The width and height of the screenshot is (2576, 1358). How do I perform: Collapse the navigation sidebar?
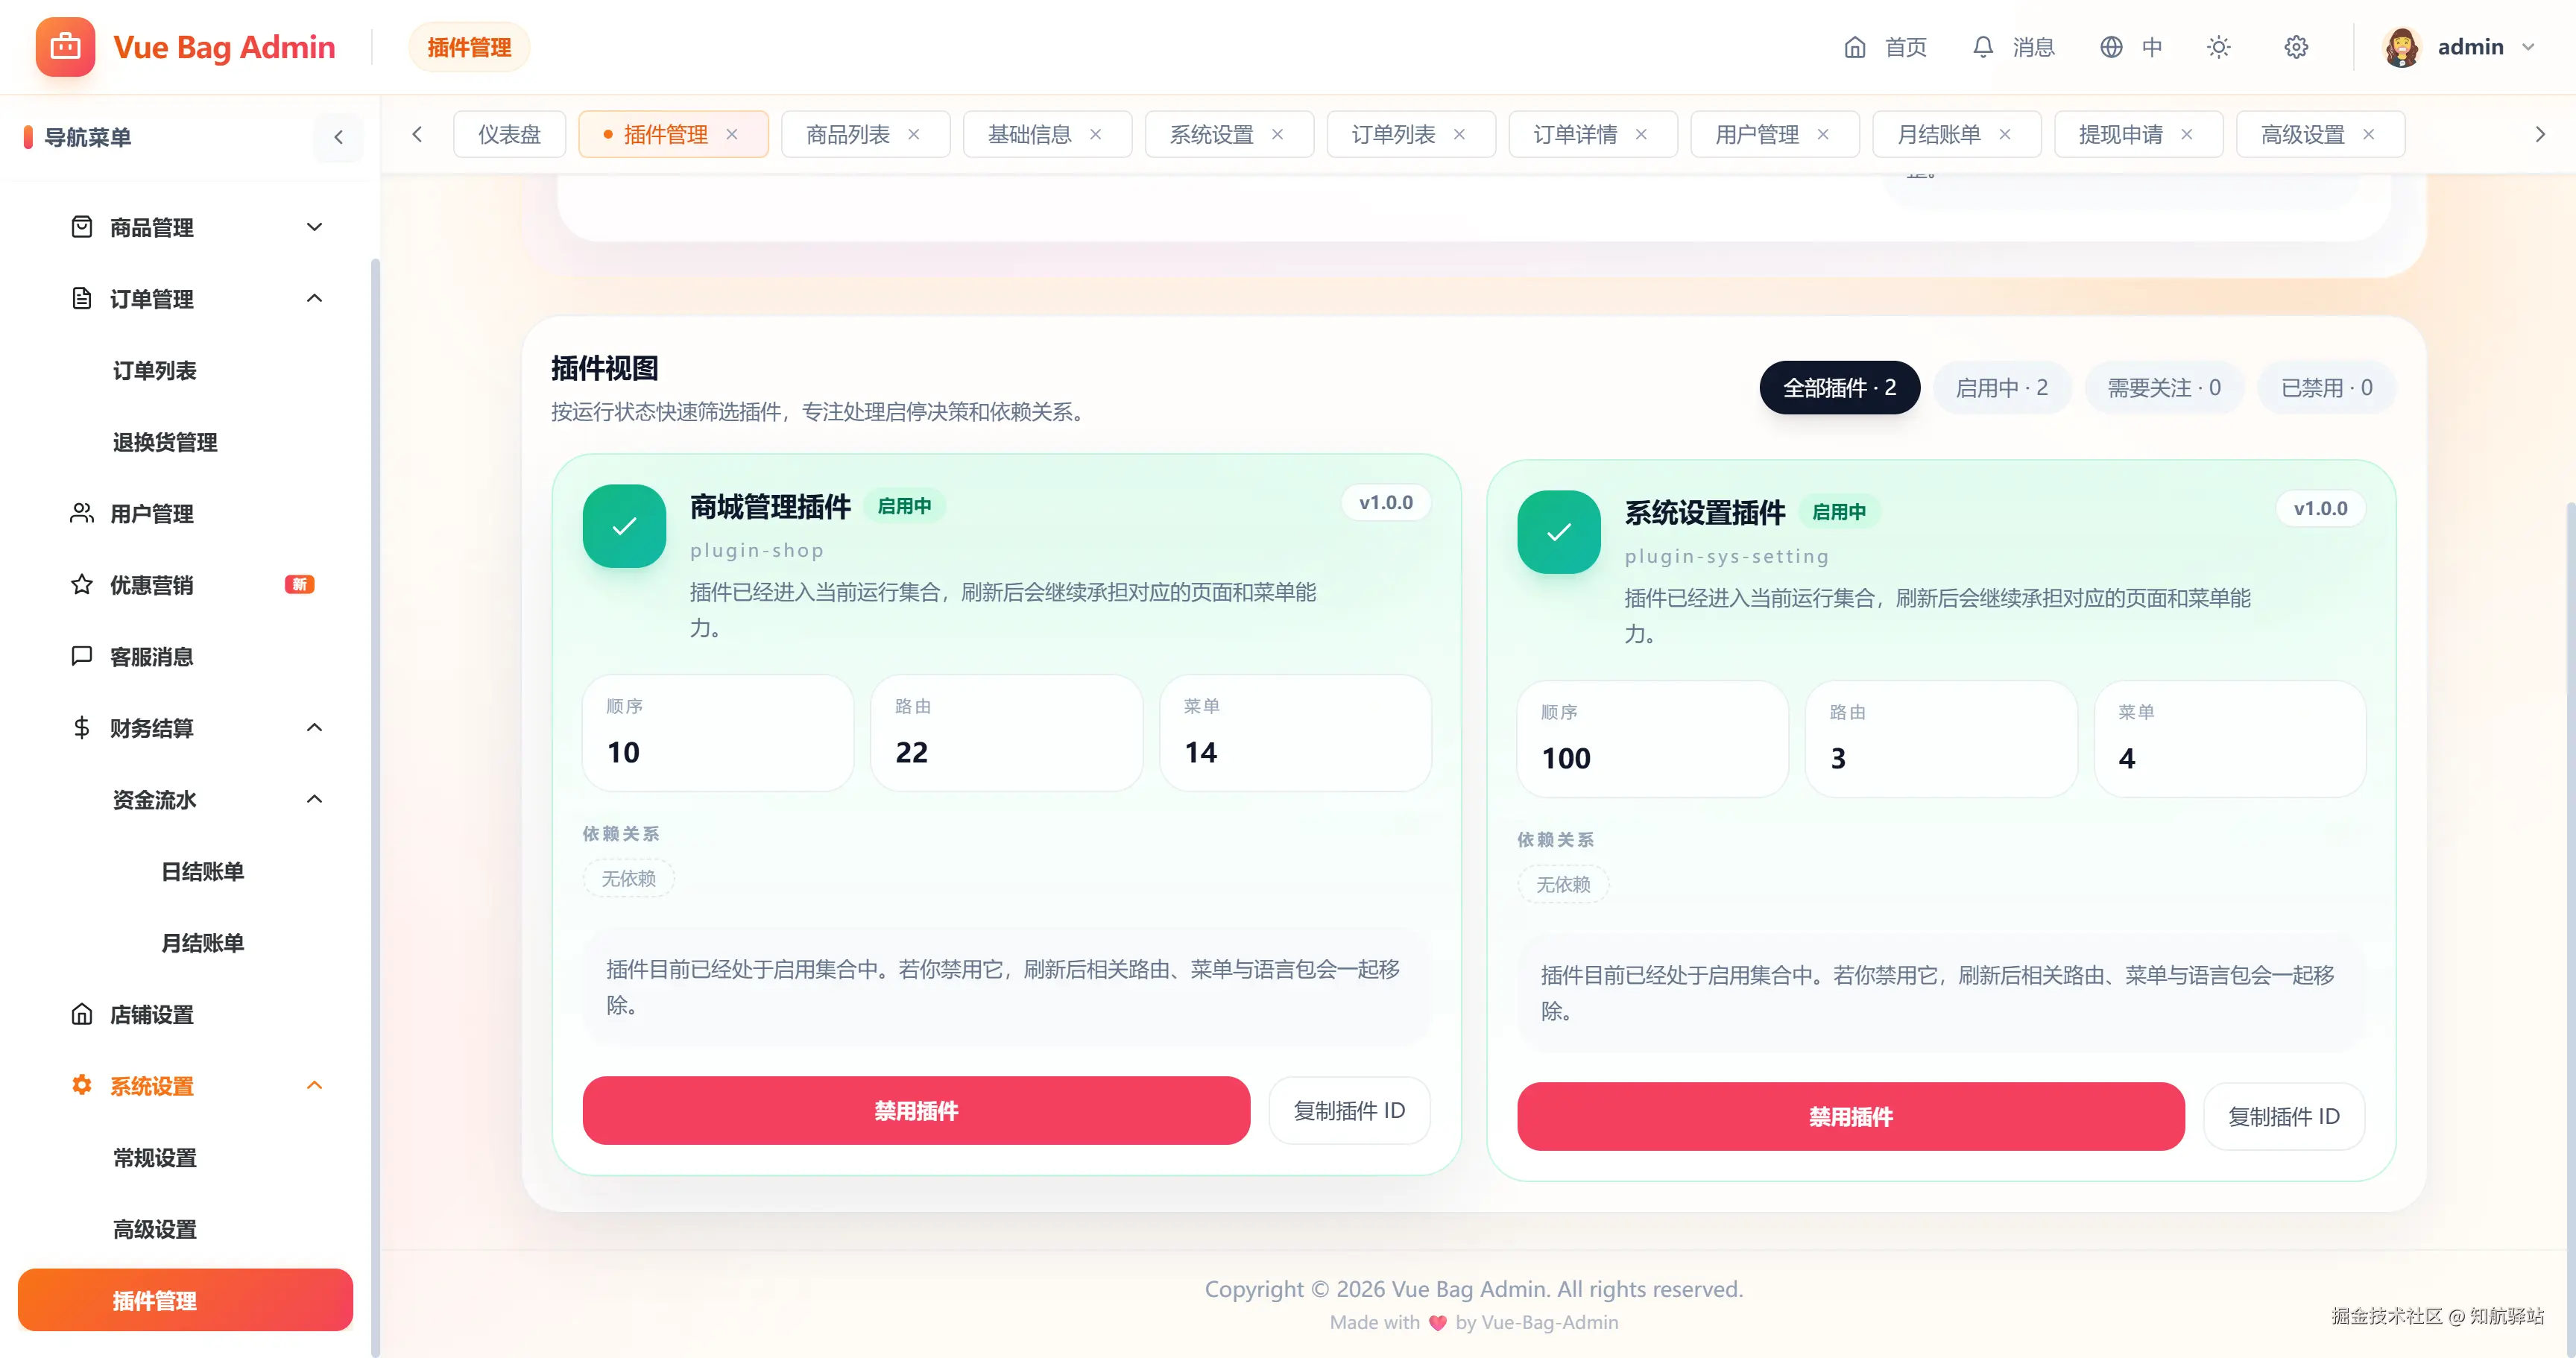[338, 137]
